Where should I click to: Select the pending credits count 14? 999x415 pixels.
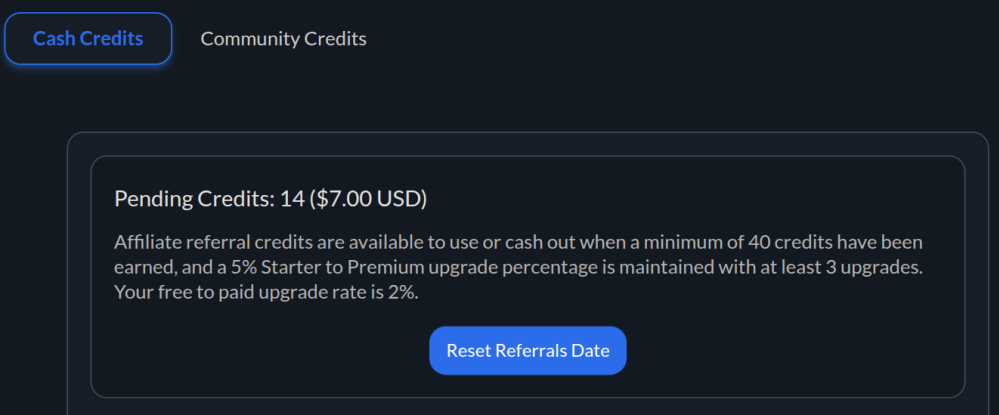click(x=291, y=199)
